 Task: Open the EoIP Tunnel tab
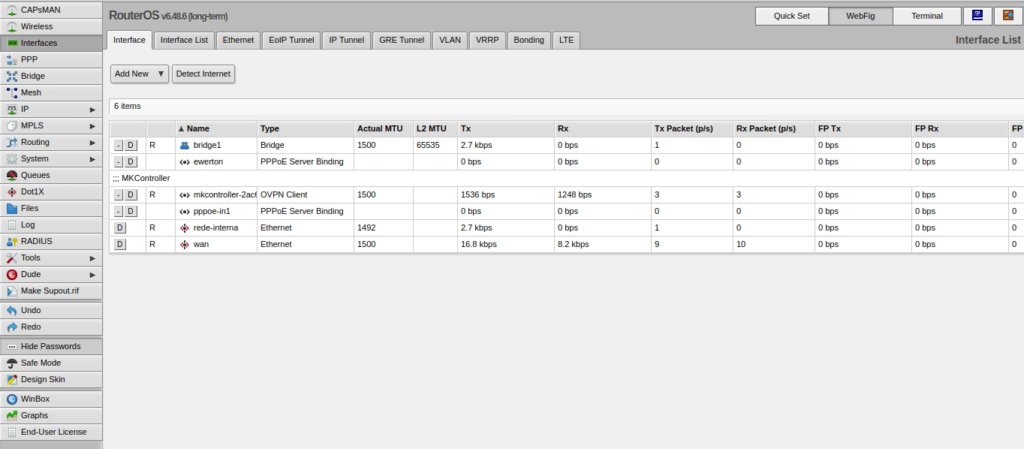point(291,40)
